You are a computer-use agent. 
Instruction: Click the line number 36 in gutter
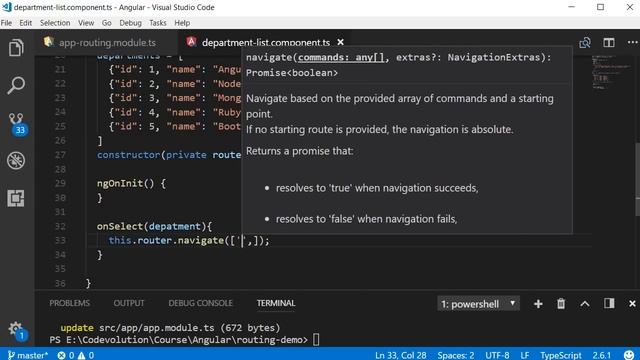(60, 283)
